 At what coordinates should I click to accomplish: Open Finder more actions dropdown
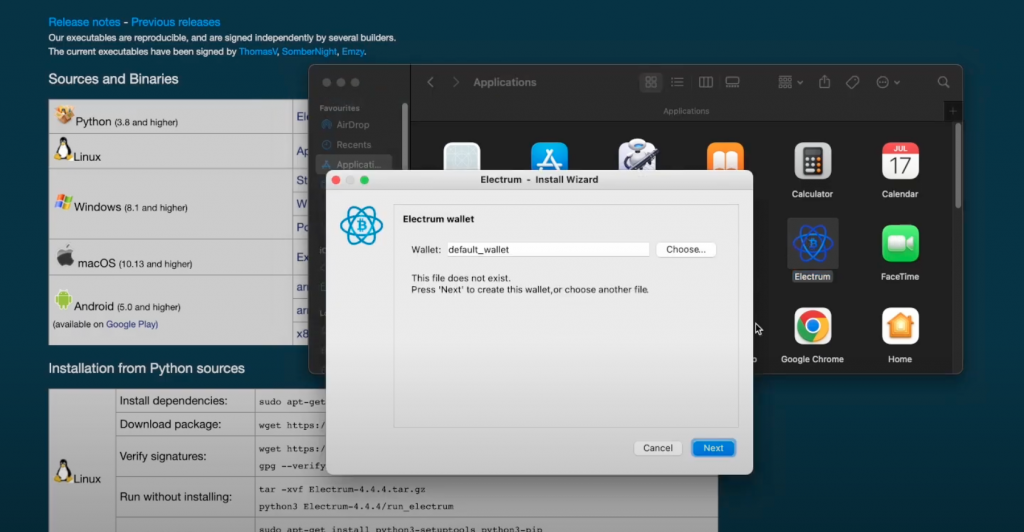pyautogui.click(x=888, y=82)
